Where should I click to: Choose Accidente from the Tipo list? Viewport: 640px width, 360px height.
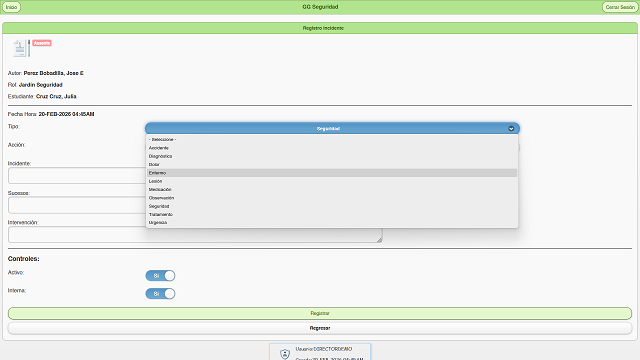pyautogui.click(x=332, y=148)
